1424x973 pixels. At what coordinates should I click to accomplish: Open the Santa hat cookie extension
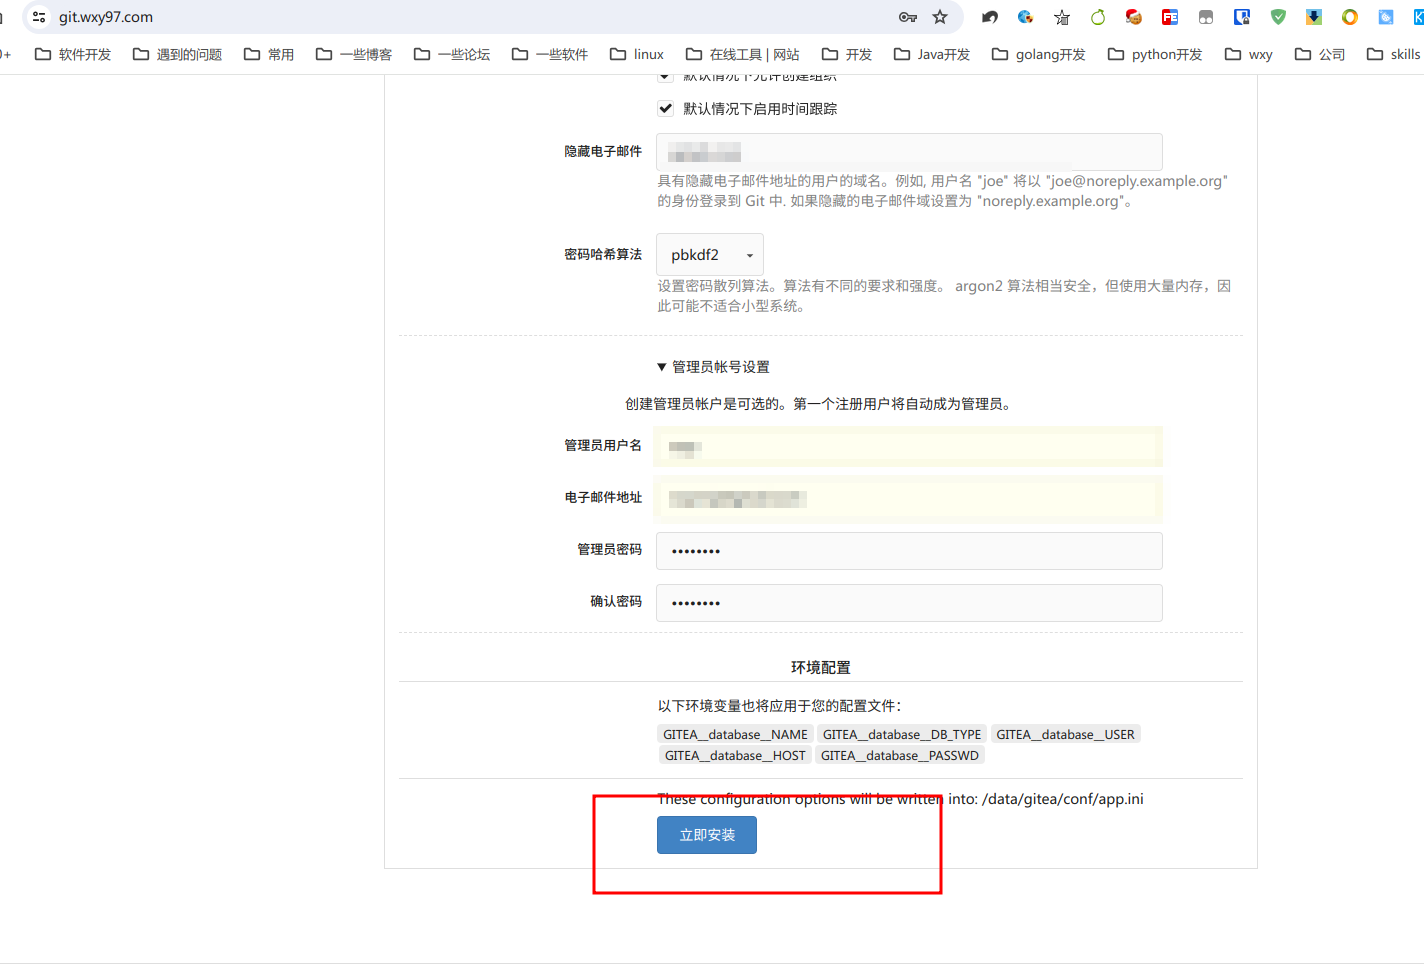[x=1133, y=17]
